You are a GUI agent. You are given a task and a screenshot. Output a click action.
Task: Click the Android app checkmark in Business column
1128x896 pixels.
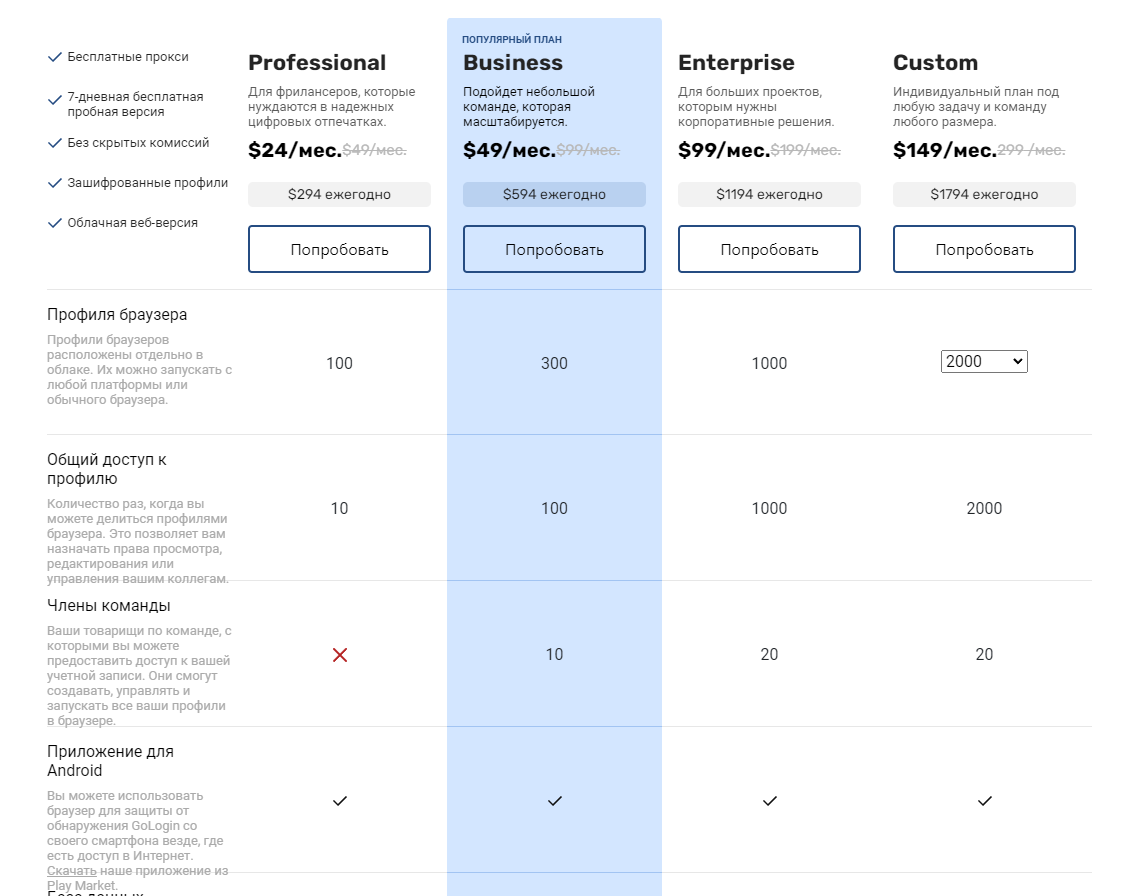pos(555,800)
